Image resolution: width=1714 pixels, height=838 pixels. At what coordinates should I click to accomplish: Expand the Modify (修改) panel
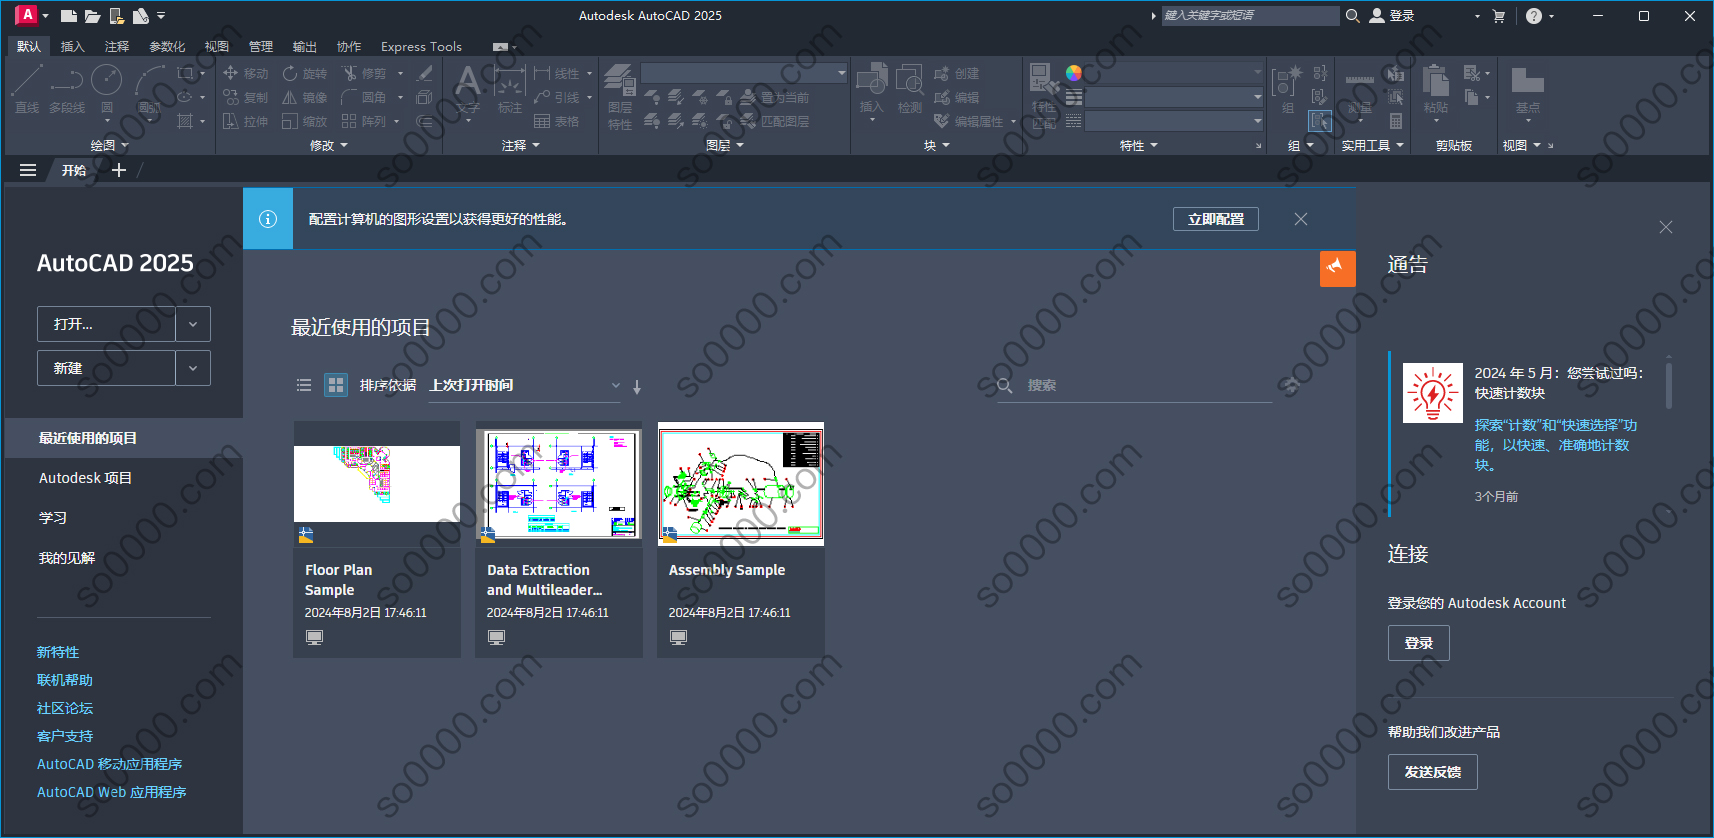329,145
